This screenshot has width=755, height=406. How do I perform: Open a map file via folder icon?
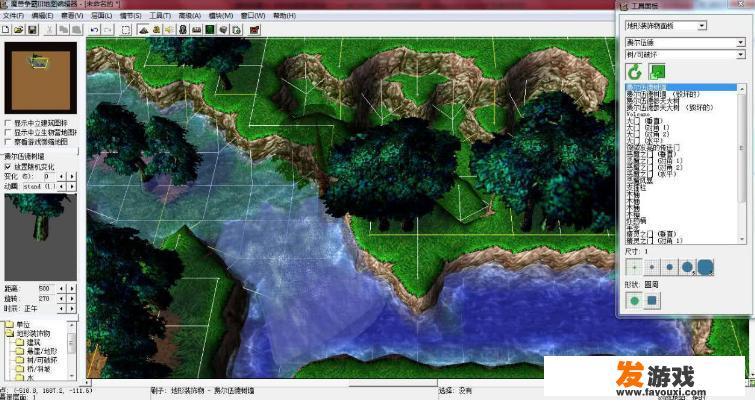[x=19, y=30]
